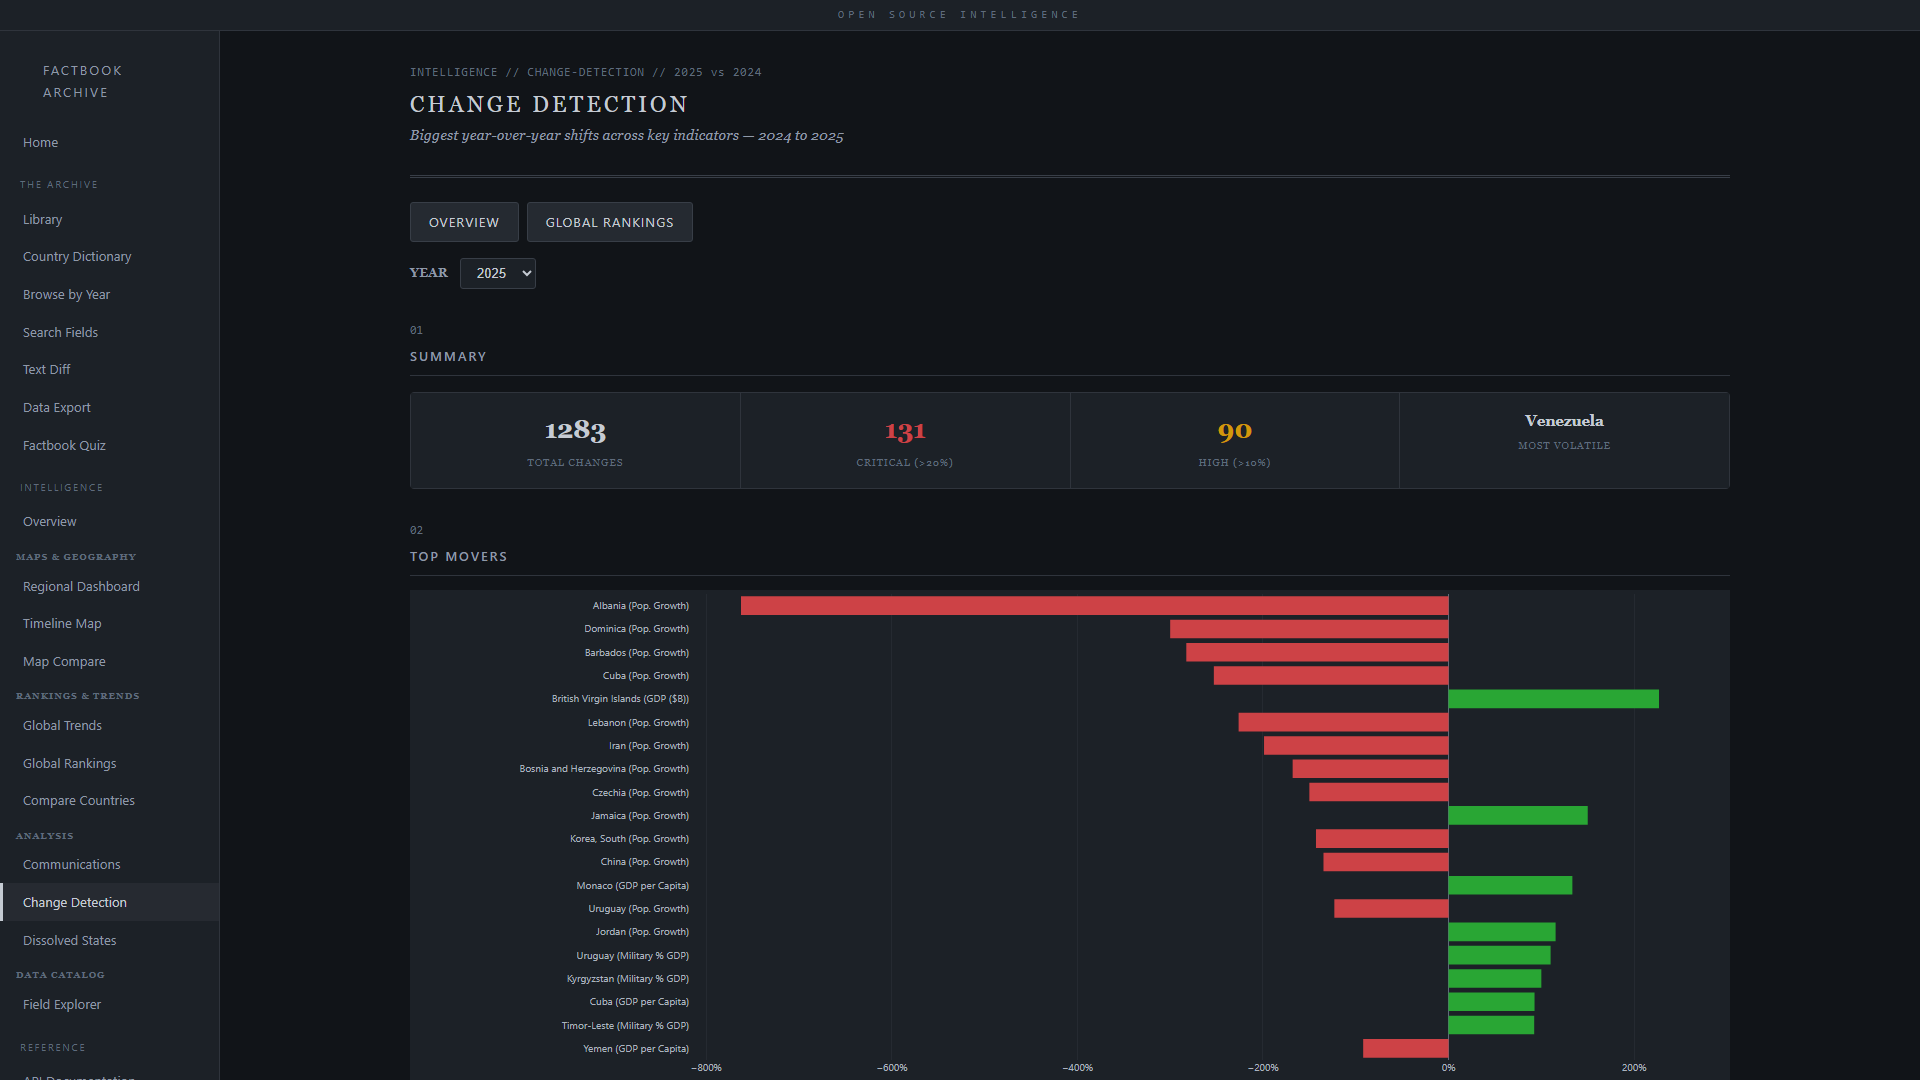Viewport: 1920px width, 1080px height.
Task: Switch to the Global Rankings tab
Action: pyautogui.click(x=609, y=222)
